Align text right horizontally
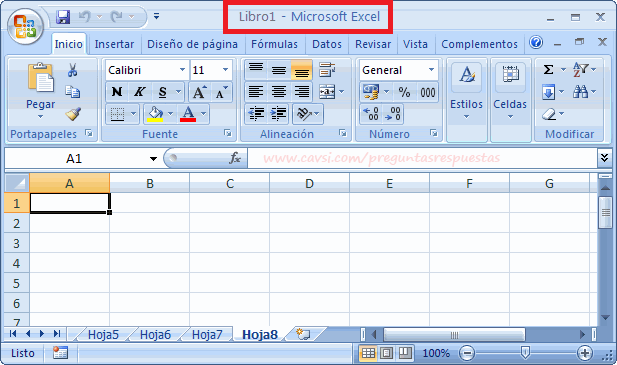Screen dimensions: 617x365 click(301, 92)
